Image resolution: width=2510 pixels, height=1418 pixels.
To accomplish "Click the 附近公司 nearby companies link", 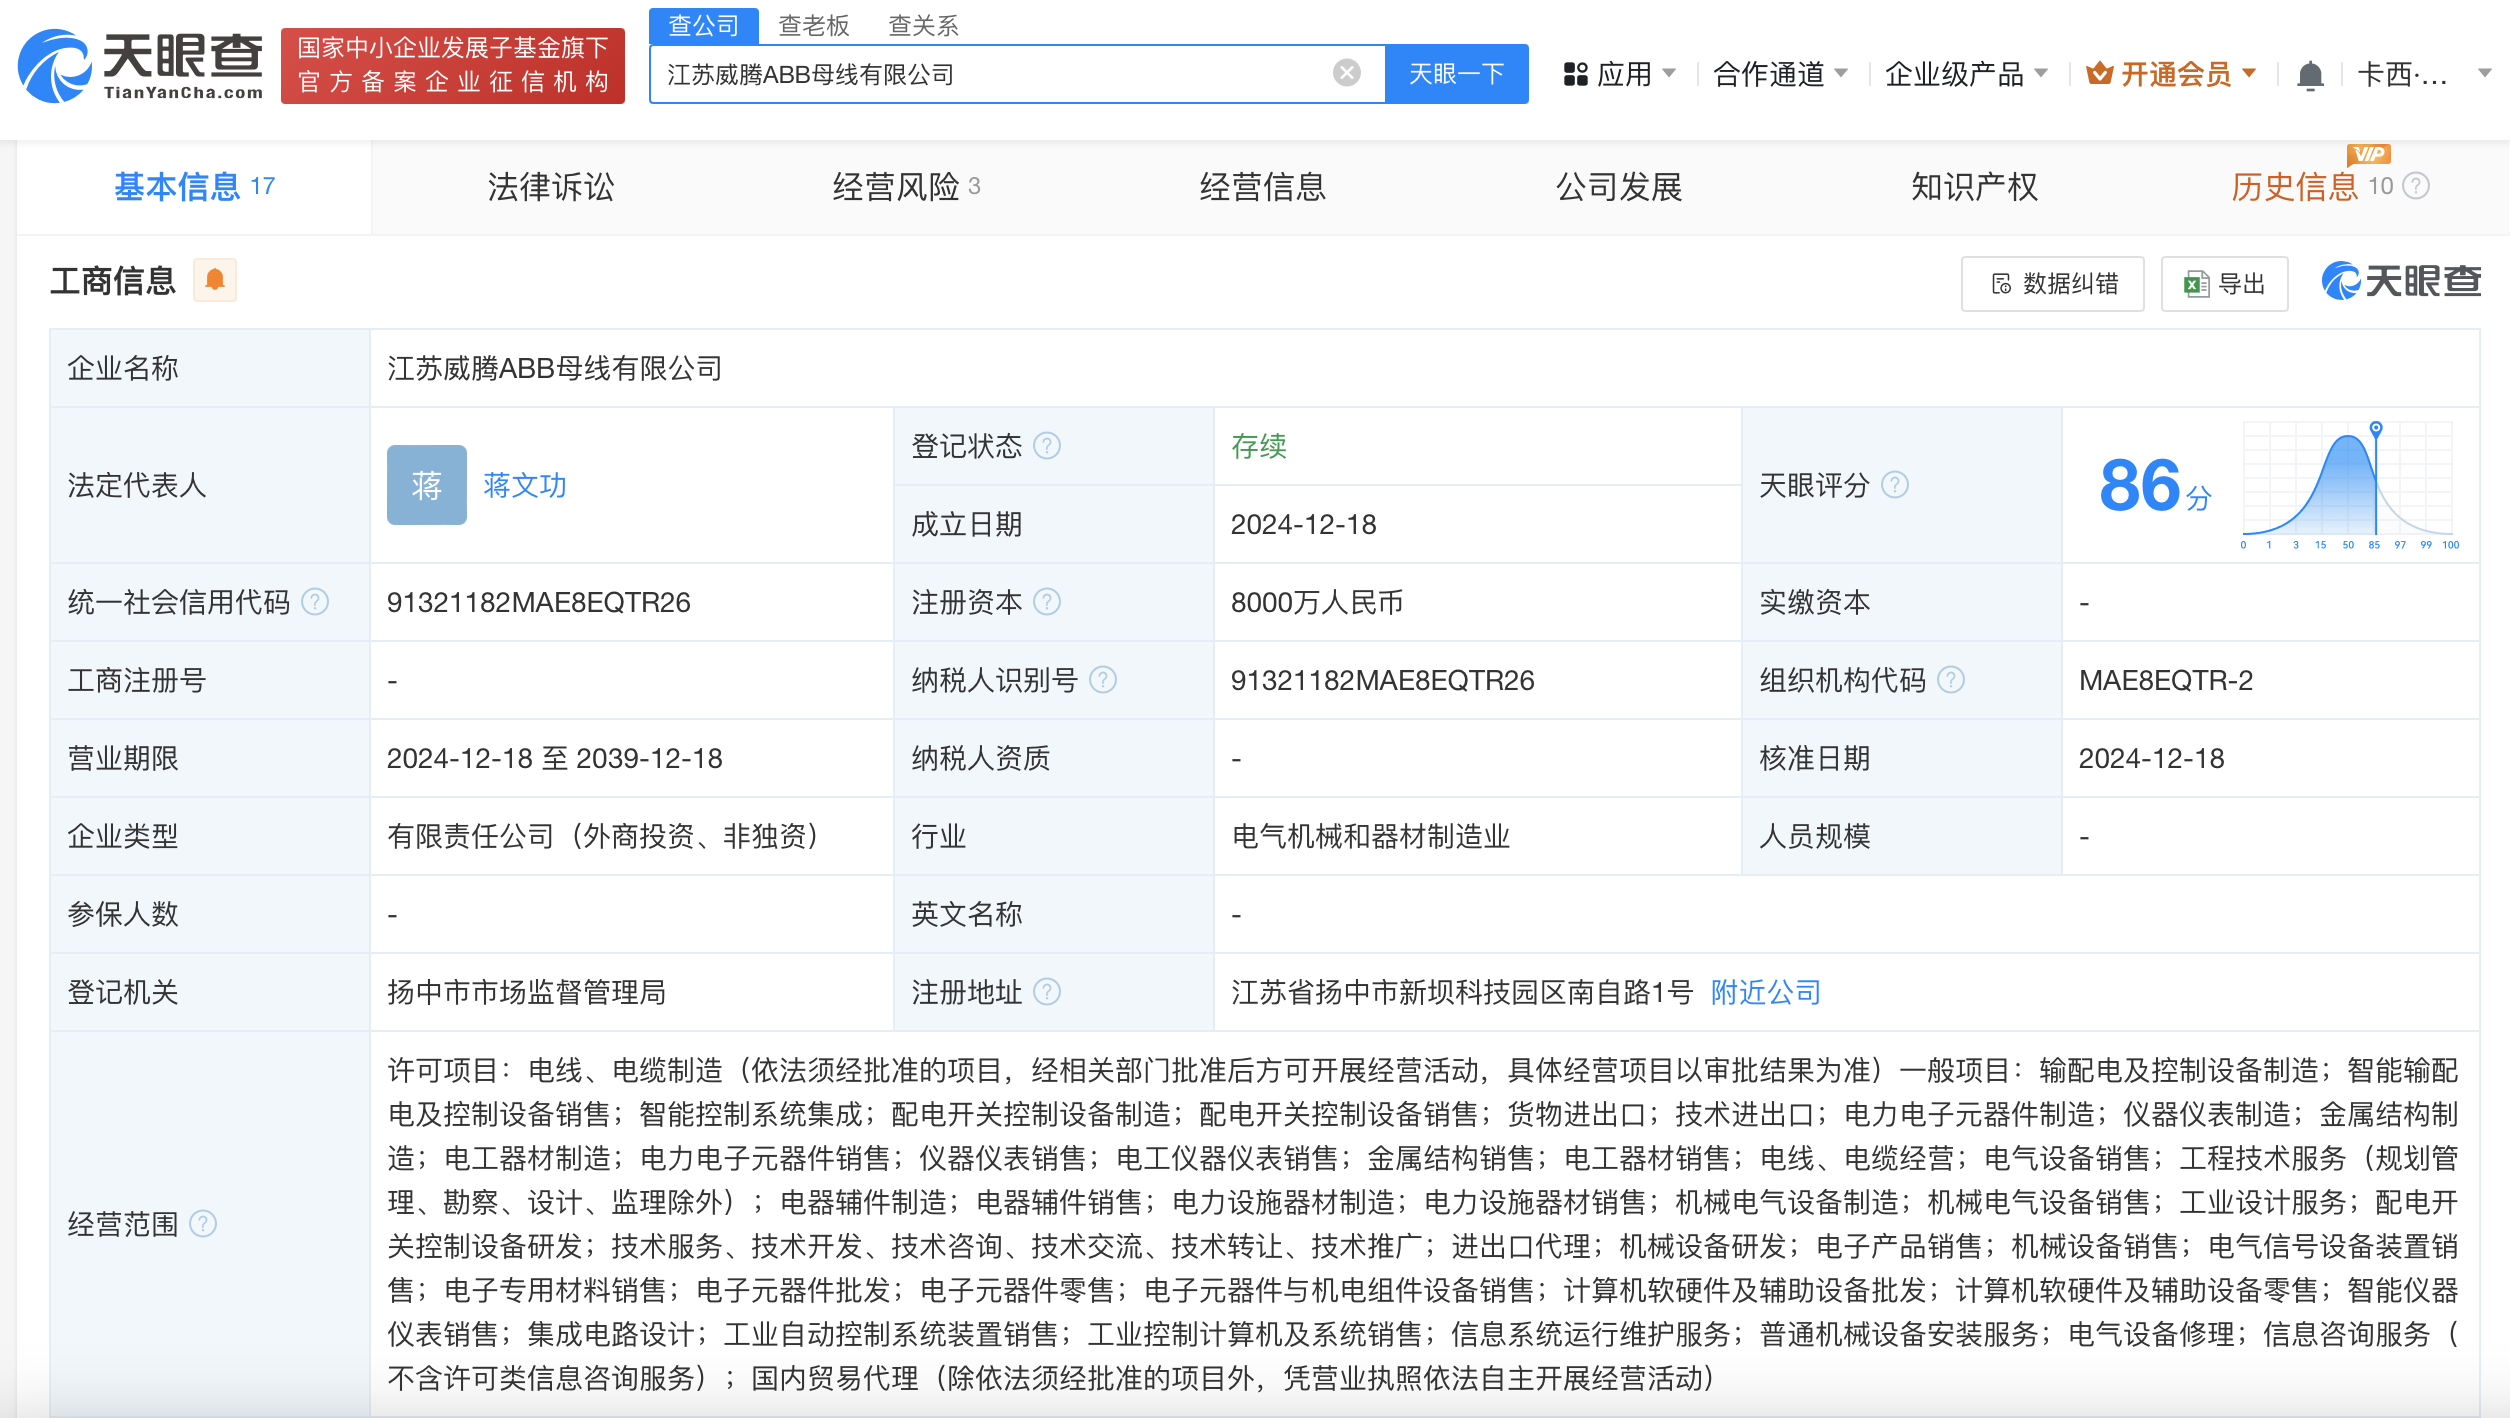I will click(x=1763, y=992).
